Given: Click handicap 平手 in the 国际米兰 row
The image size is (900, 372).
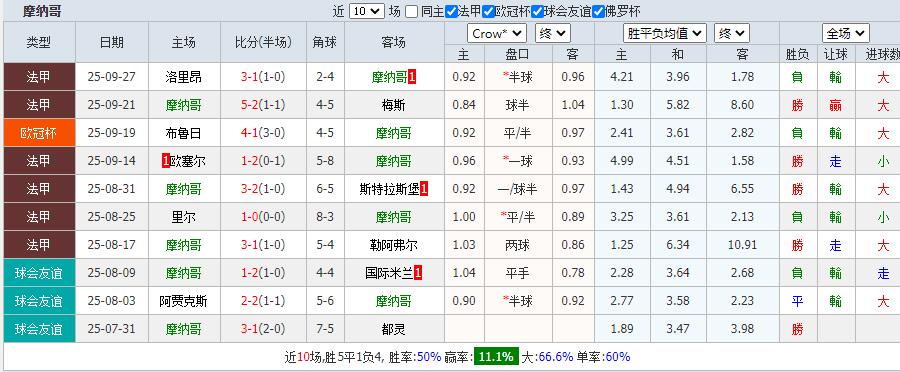Looking at the screenshot, I should click(518, 273).
